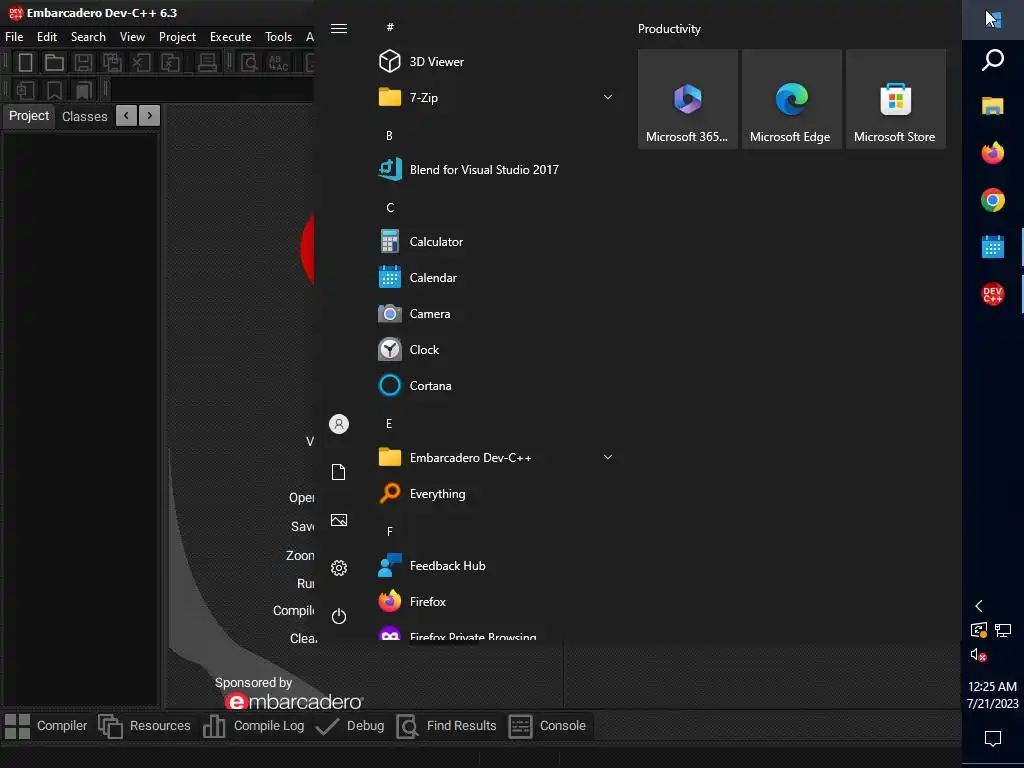This screenshot has width=1024, height=768.
Task: Open the Console bottom panel tab
Action: click(547, 726)
